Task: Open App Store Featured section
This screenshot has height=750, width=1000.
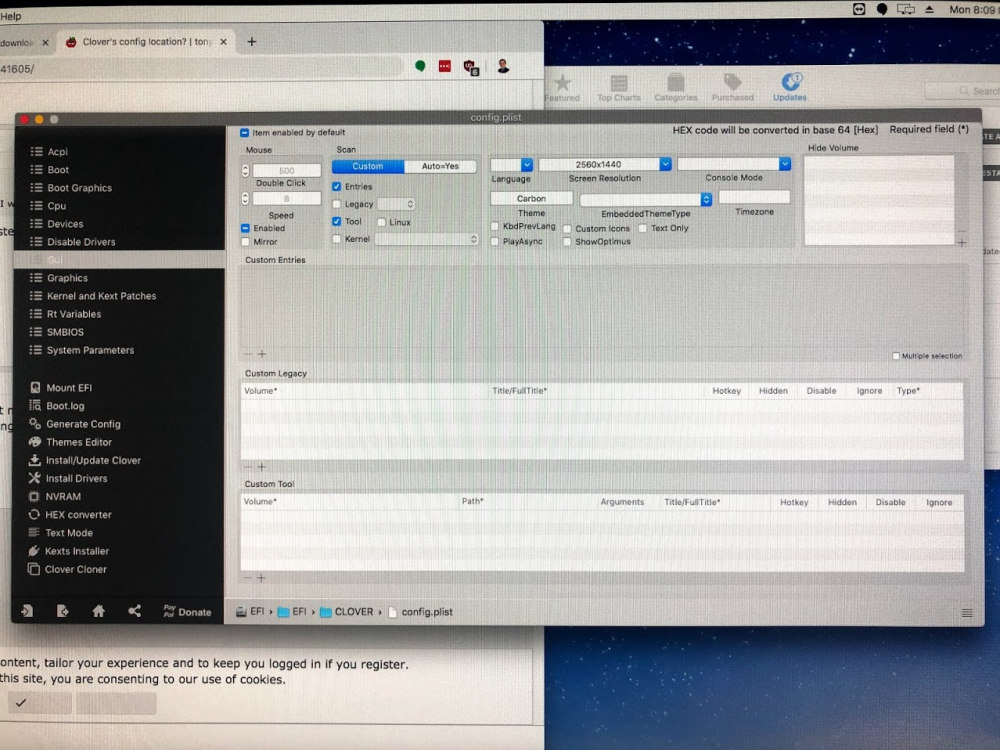Action: (562, 88)
